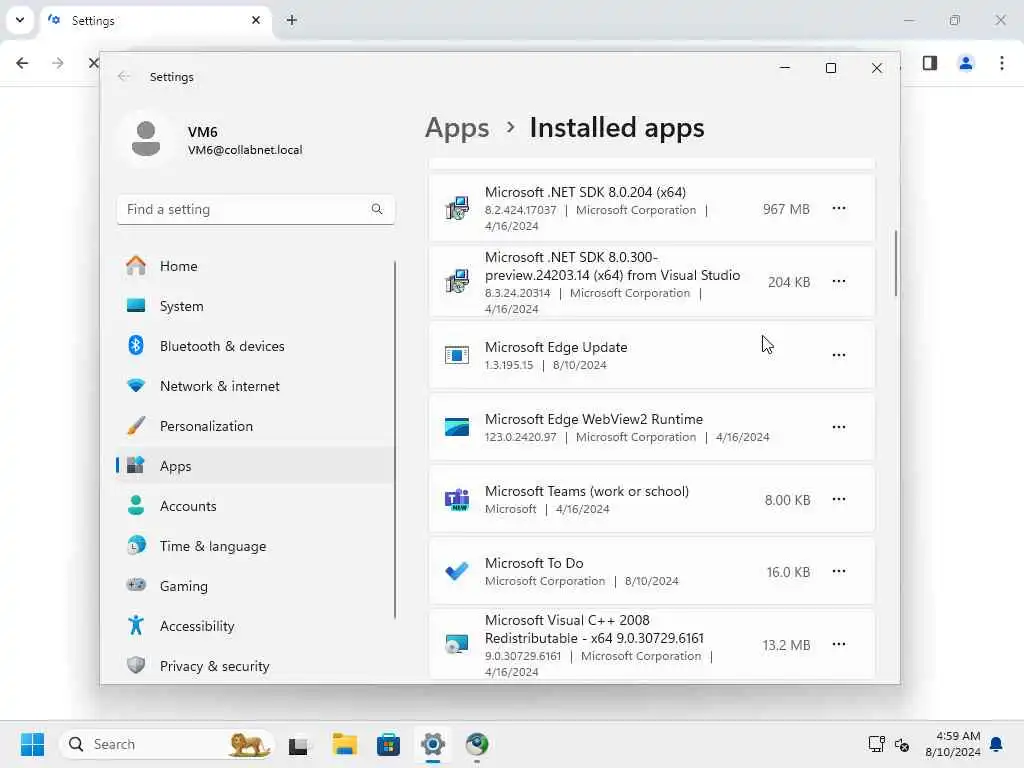Toggle the browser side panel
1024x768 pixels.
point(930,63)
